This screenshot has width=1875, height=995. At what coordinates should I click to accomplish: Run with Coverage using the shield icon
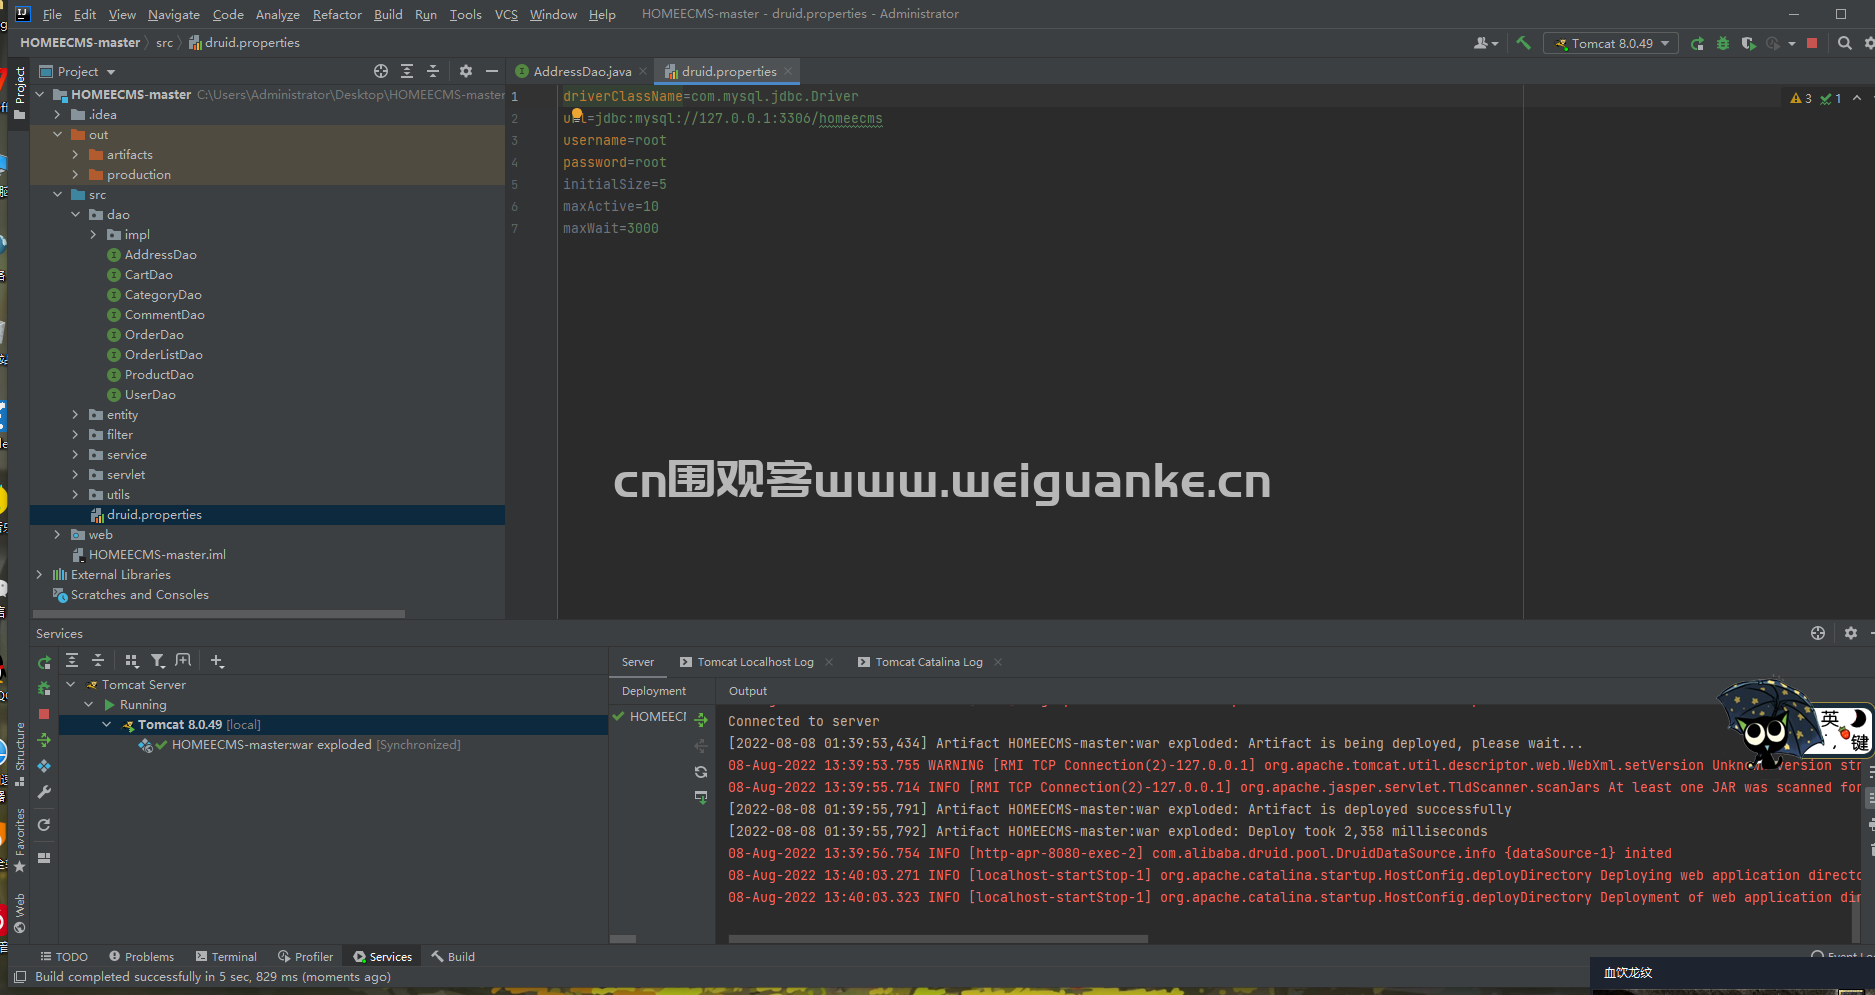pos(1748,43)
